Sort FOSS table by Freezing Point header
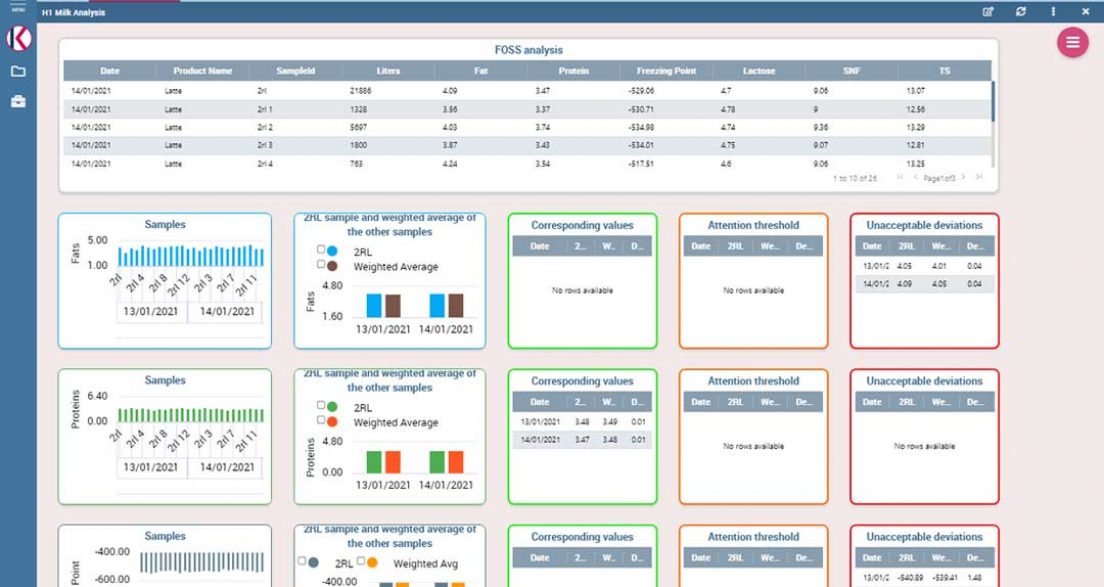The width and height of the screenshot is (1104, 587). coord(666,71)
